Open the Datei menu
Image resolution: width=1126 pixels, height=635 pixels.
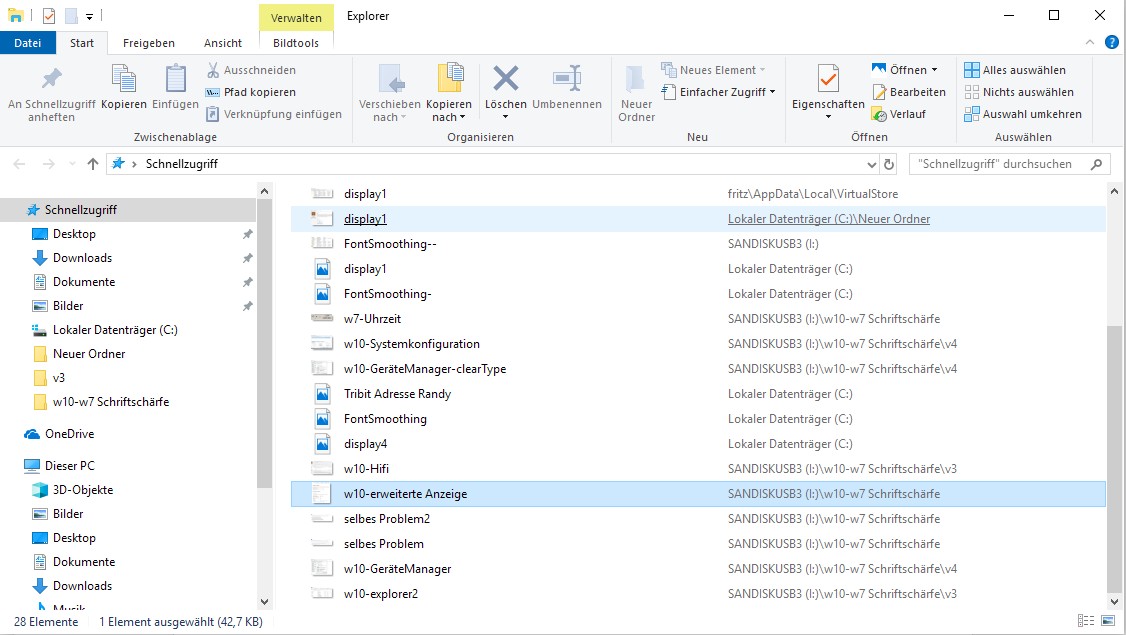click(x=27, y=43)
